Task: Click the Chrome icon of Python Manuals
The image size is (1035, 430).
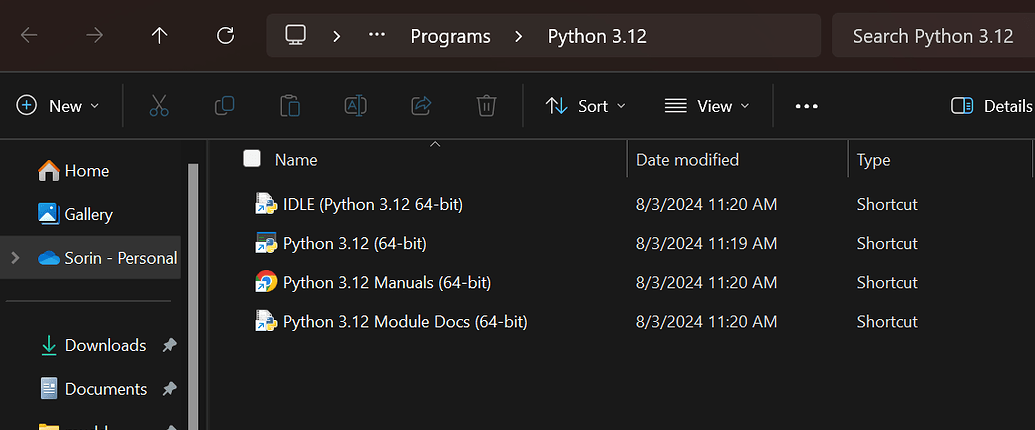Action: click(x=265, y=282)
